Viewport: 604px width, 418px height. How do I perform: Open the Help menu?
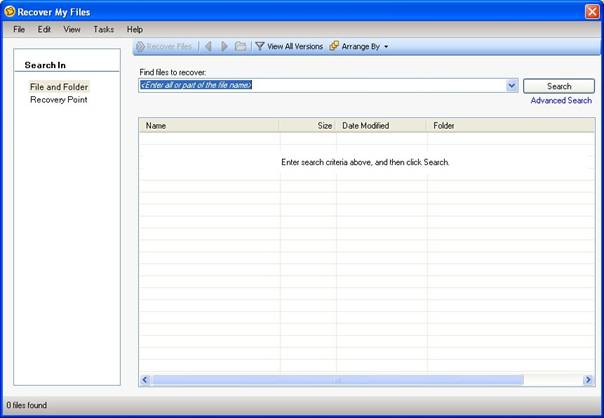pos(135,29)
